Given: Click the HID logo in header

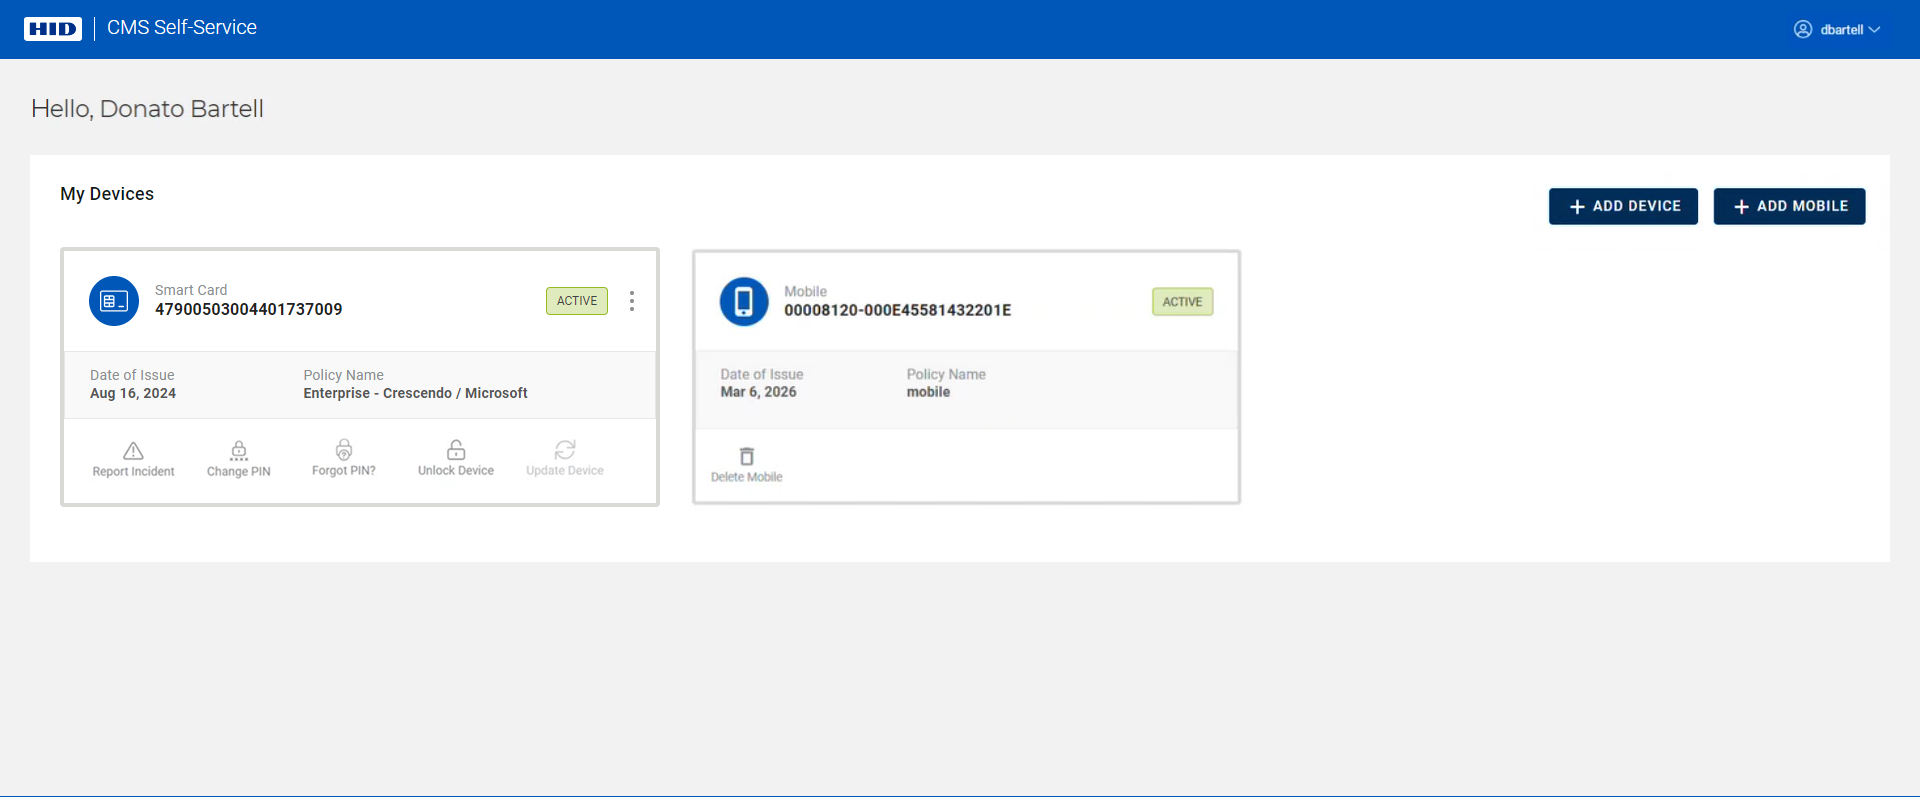Looking at the screenshot, I should click(53, 29).
